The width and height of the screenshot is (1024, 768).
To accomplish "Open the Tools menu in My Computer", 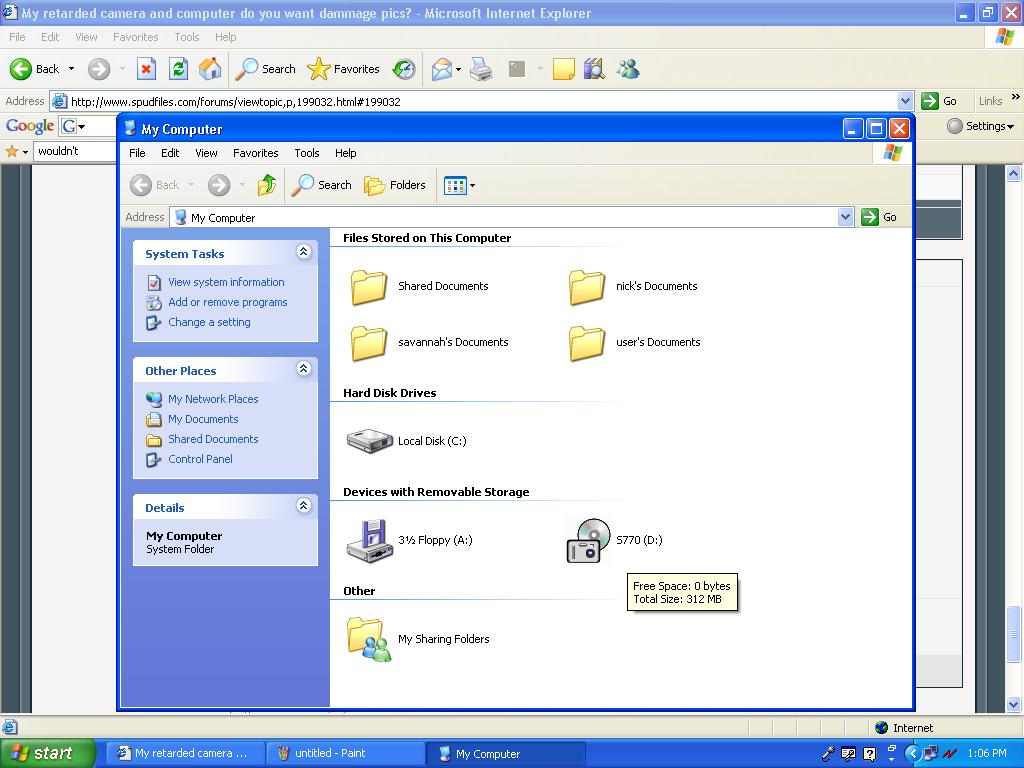I will tap(306, 153).
